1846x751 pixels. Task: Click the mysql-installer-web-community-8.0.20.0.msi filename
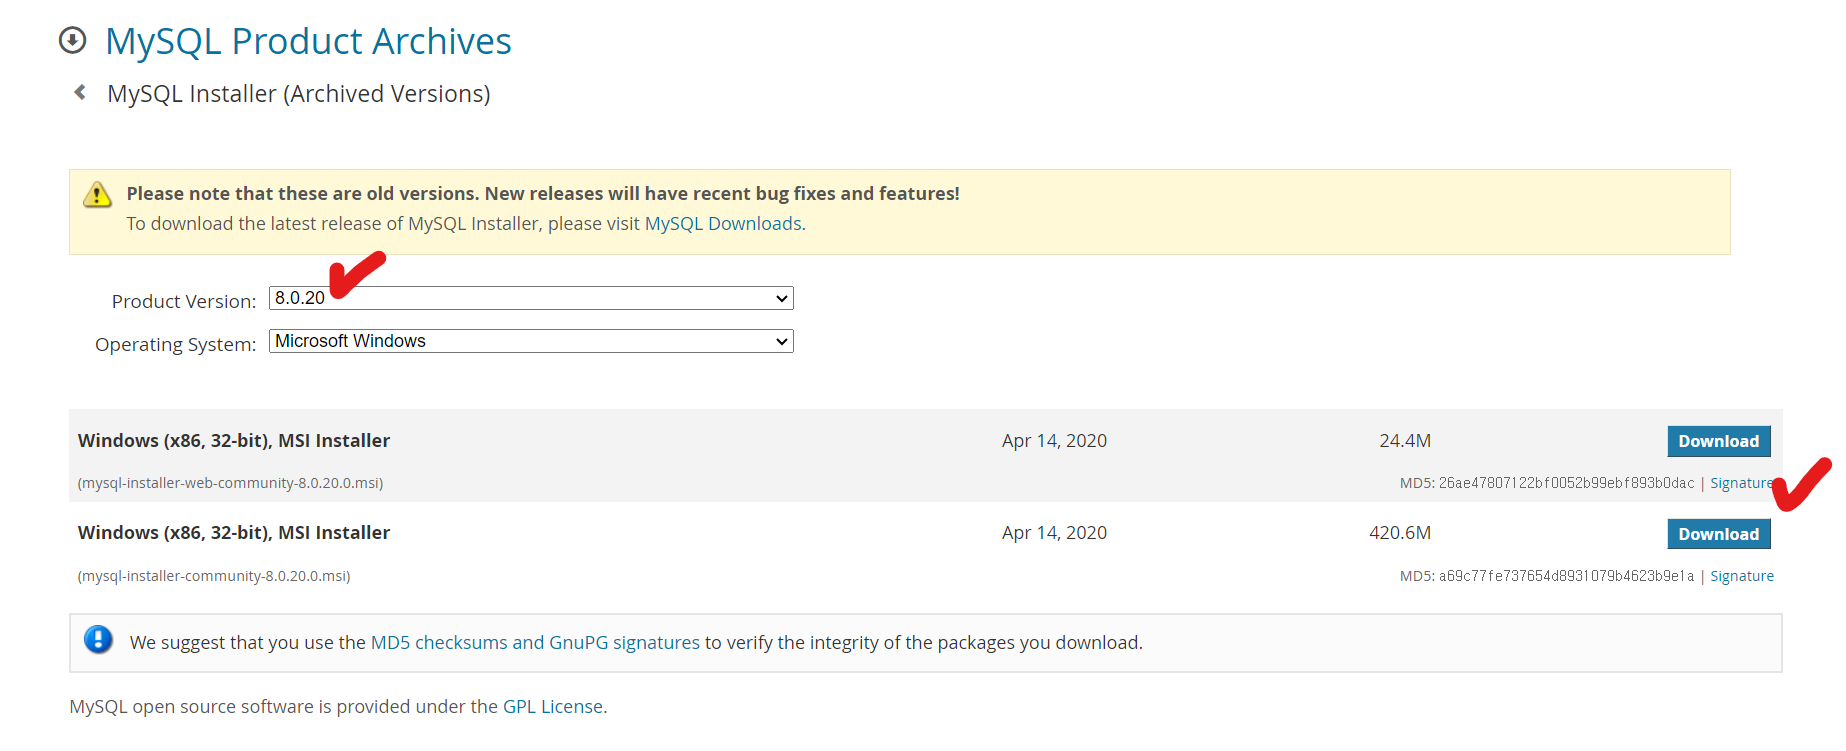pos(230,483)
